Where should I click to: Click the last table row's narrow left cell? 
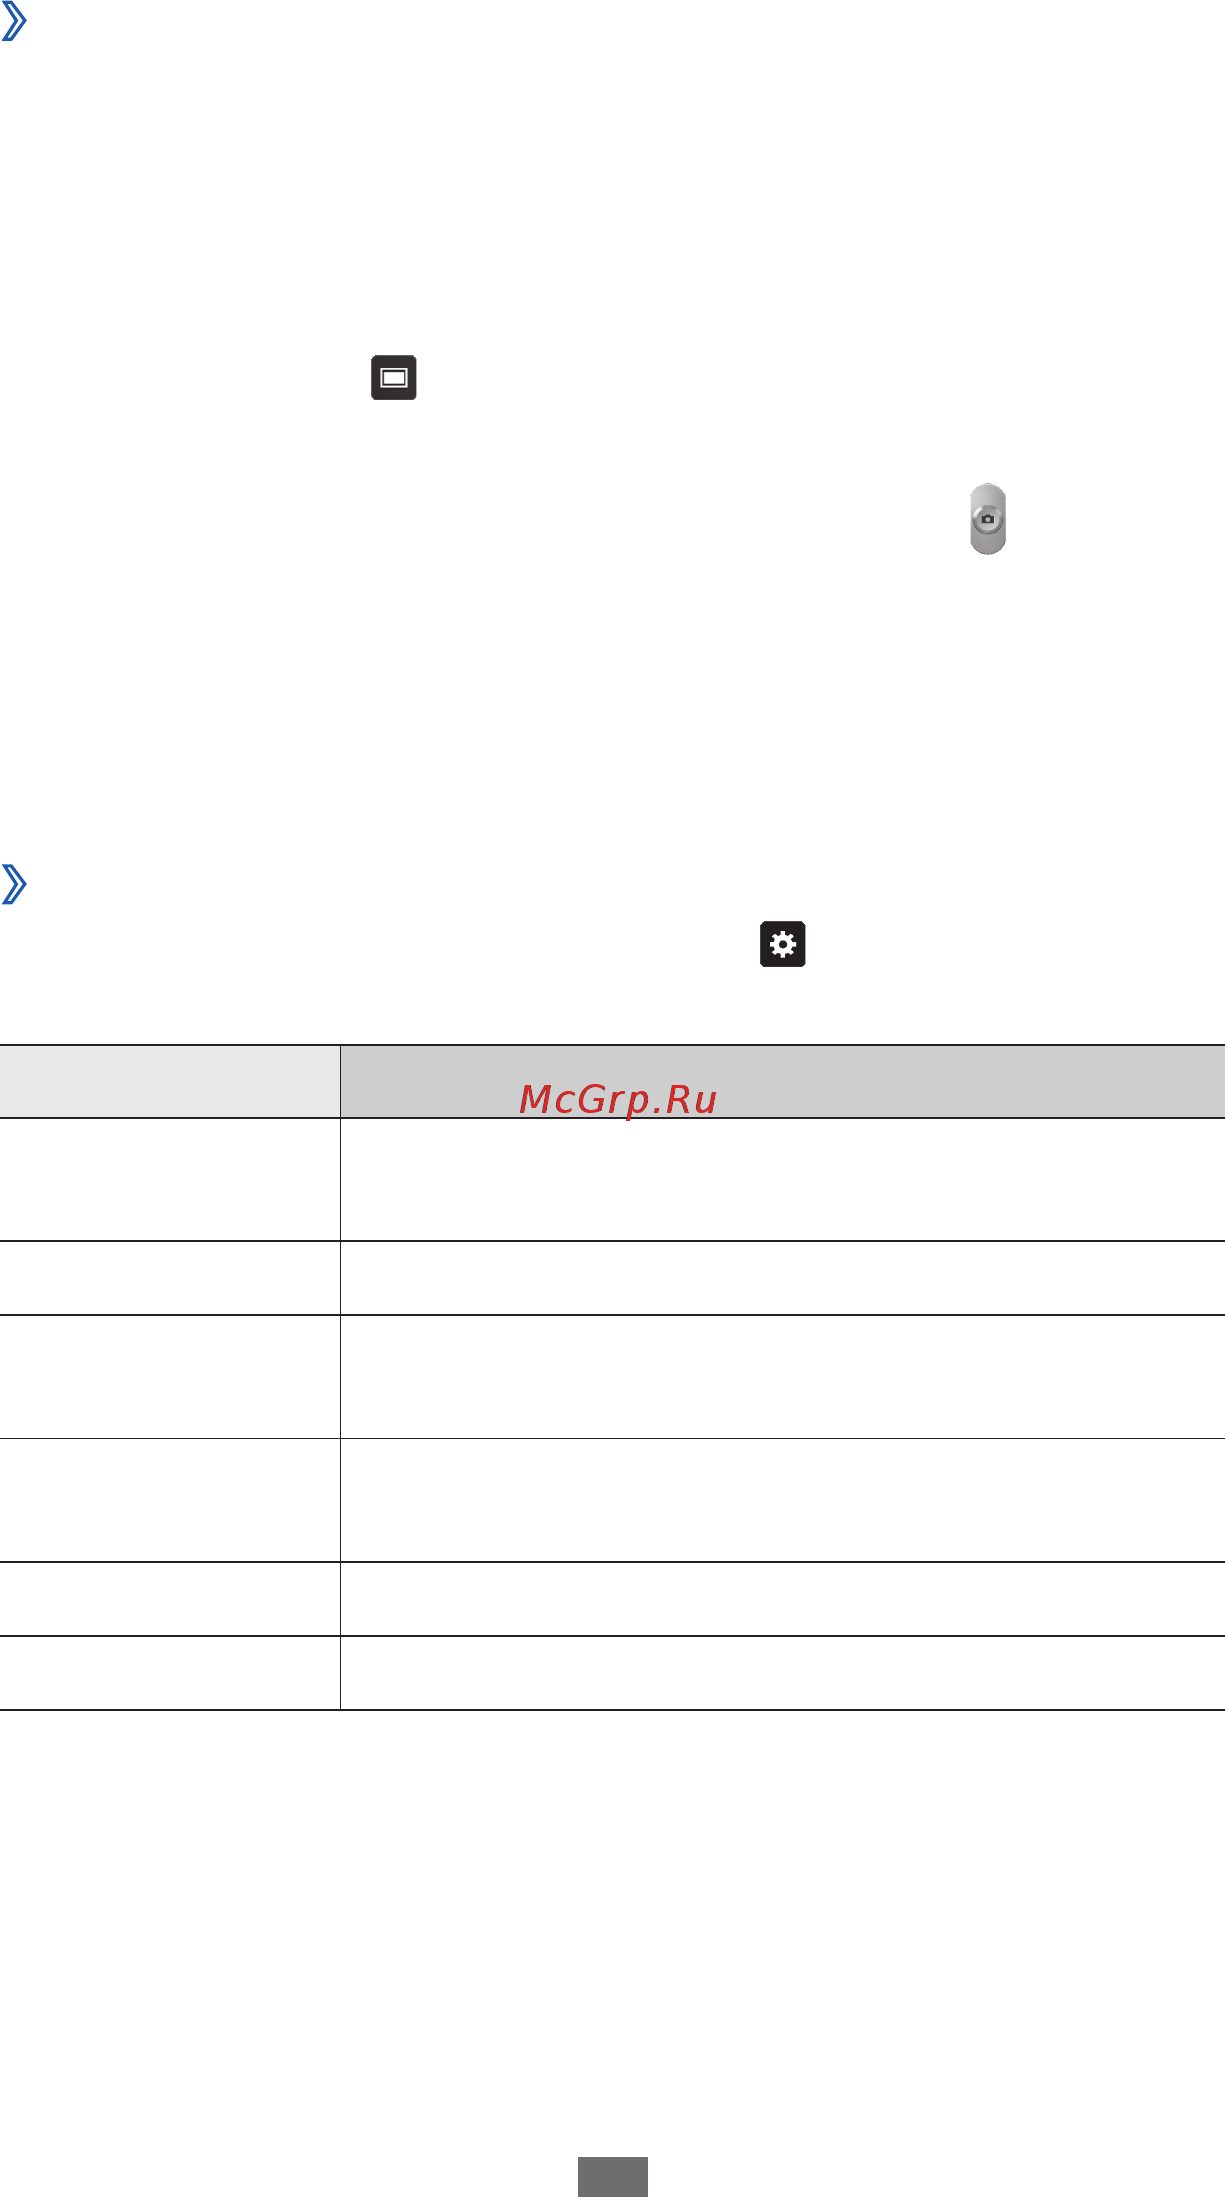tap(170, 1673)
